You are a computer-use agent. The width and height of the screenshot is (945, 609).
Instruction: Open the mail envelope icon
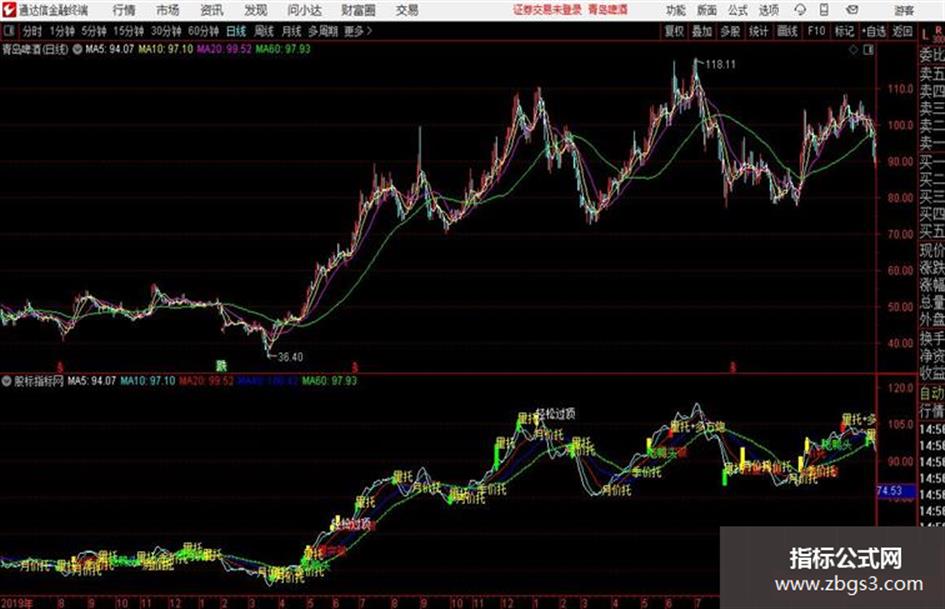(852, 10)
